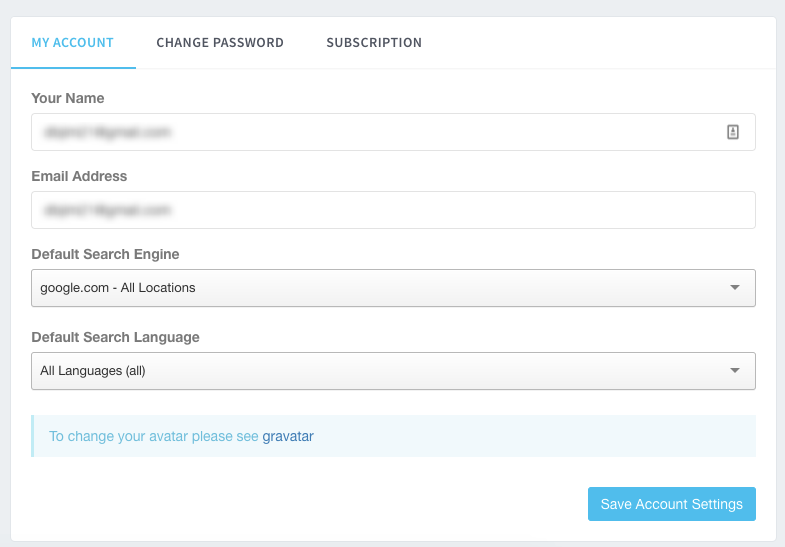
Task: Click the "To change your avatar please see" text
Action: coord(154,436)
